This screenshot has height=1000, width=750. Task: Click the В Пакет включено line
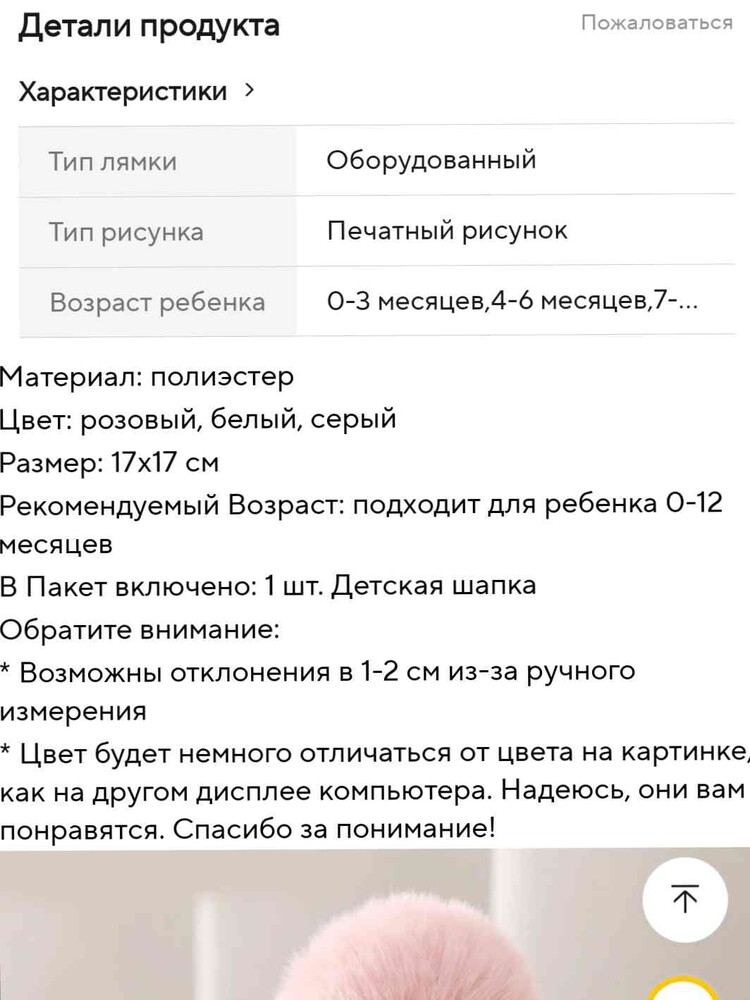click(268, 586)
